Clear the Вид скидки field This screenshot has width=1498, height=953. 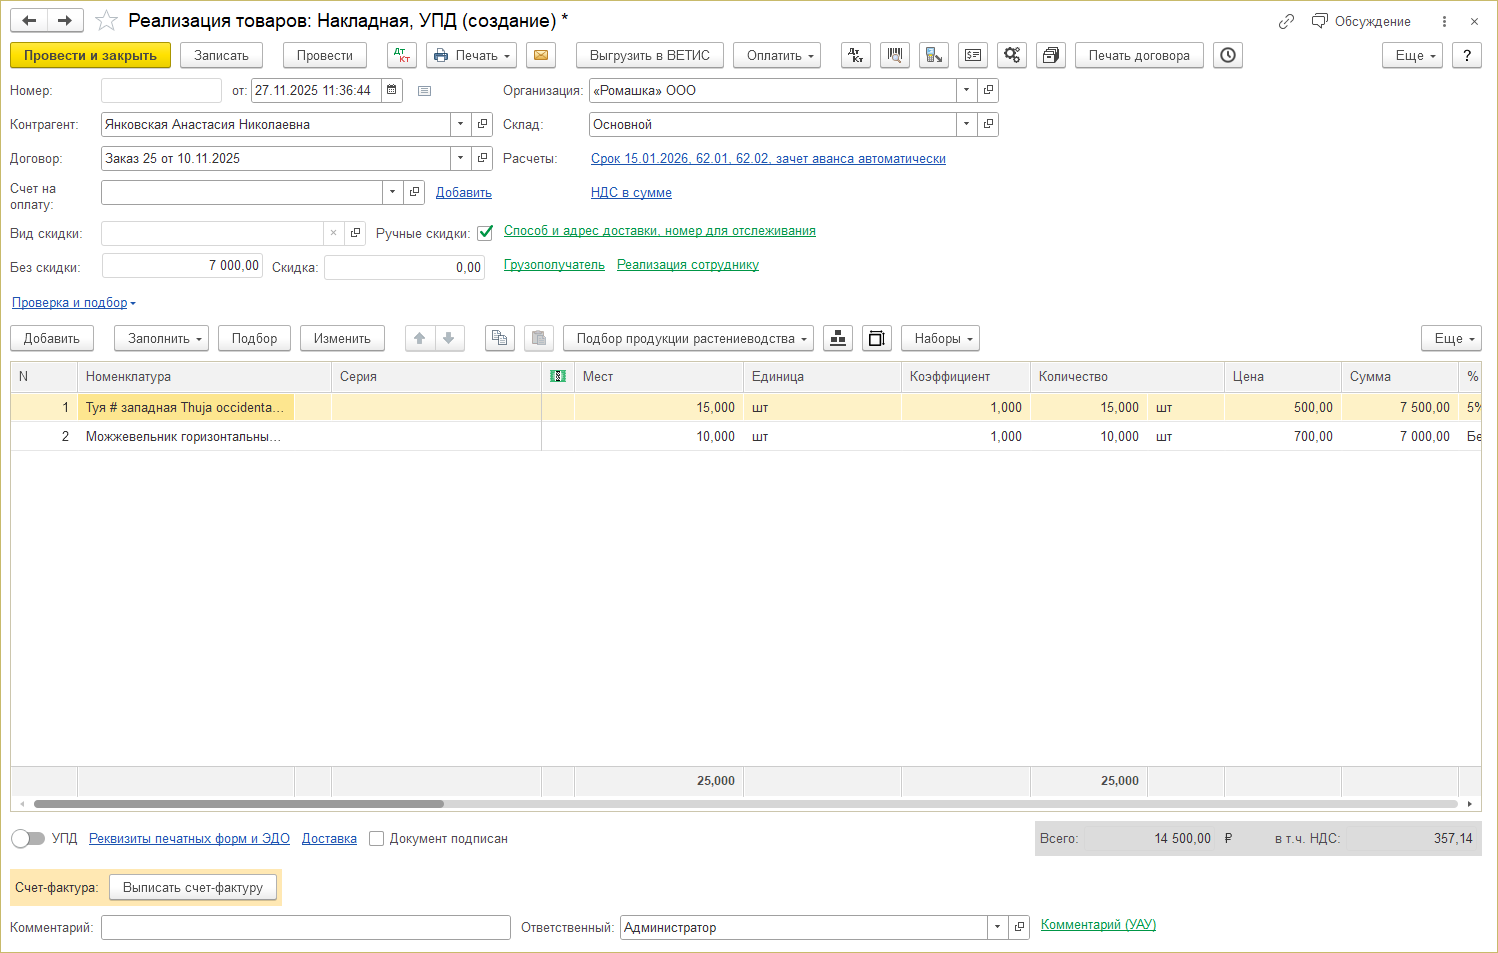(334, 234)
